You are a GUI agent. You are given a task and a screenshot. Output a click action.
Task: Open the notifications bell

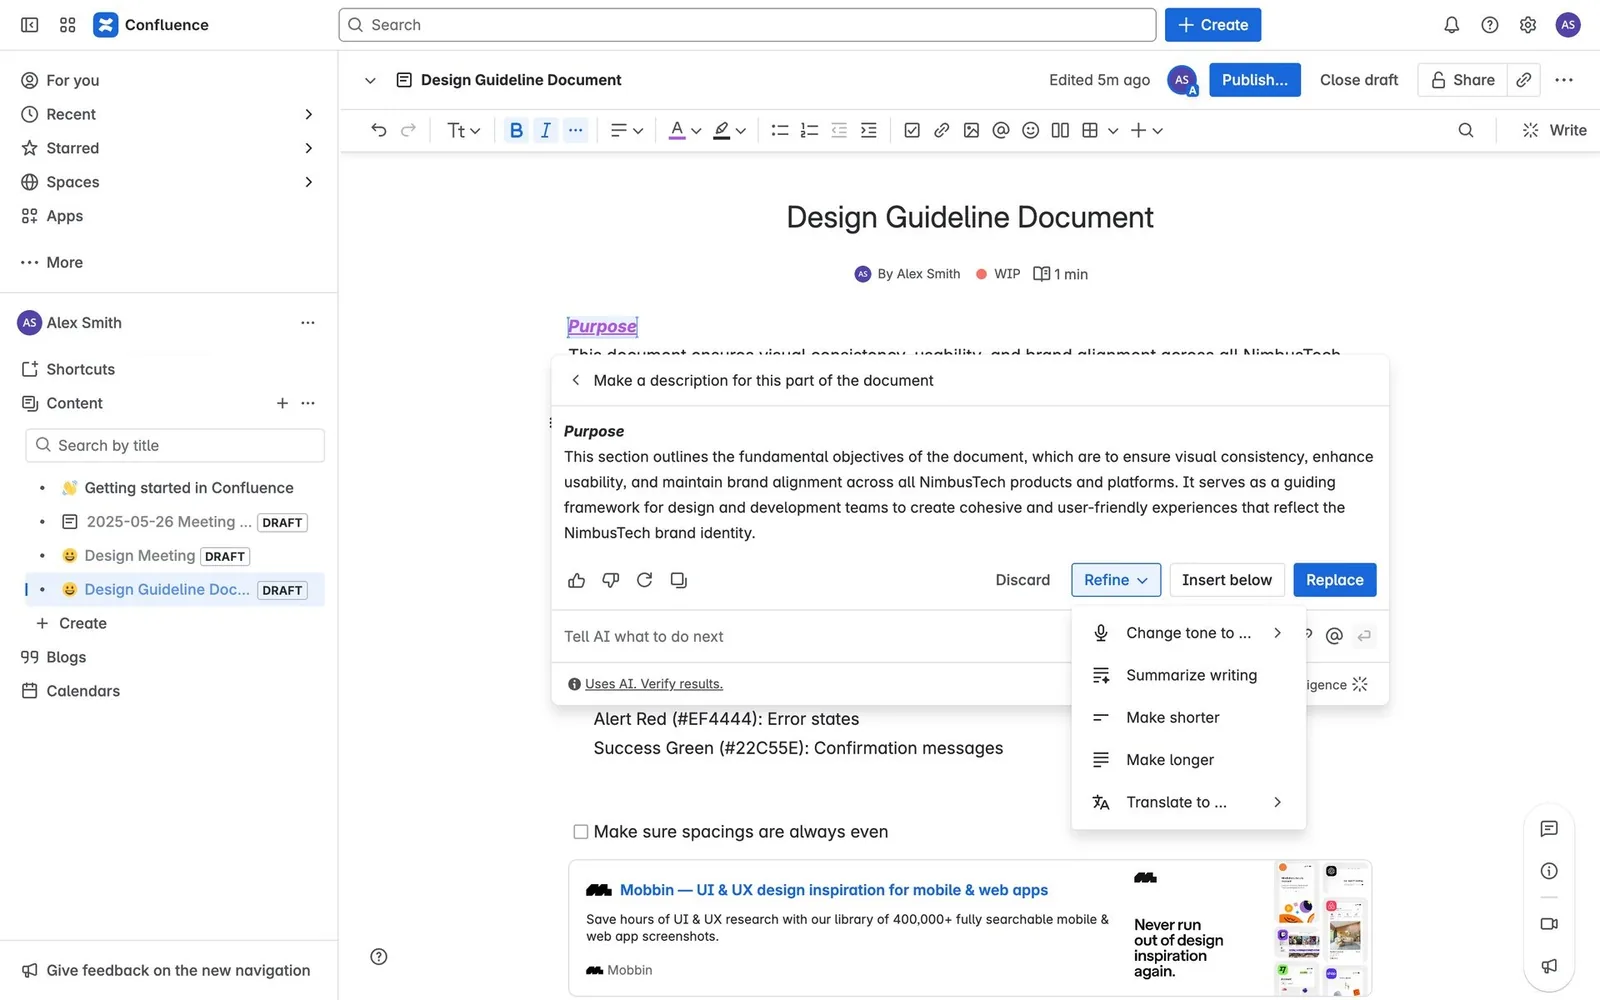point(1452,25)
